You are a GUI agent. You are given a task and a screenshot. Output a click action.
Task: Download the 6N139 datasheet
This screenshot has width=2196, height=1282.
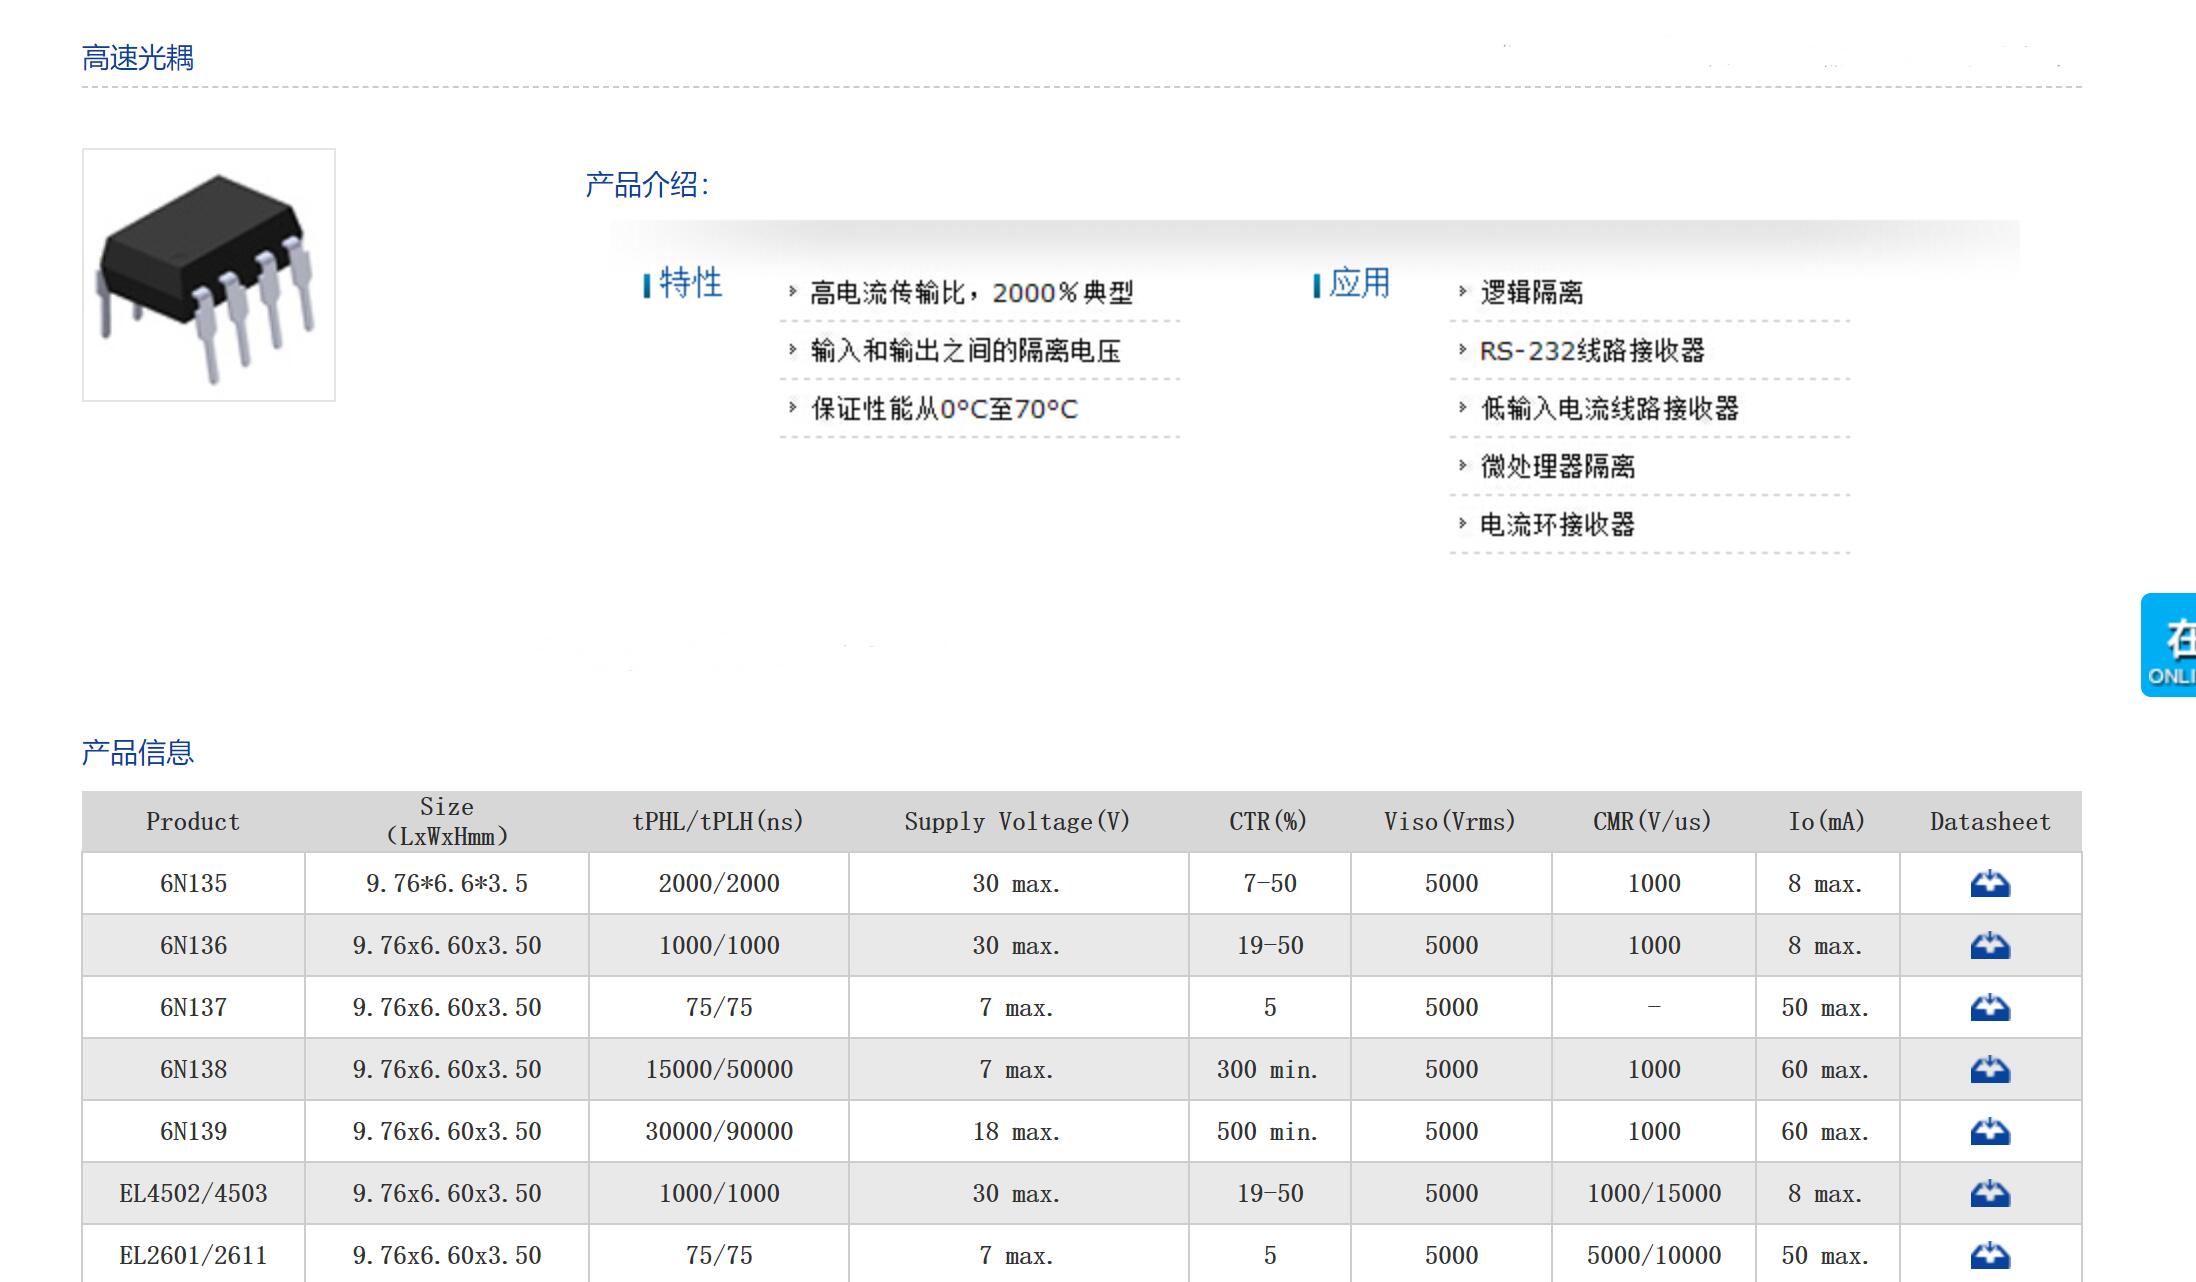tap(1989, 1132)
